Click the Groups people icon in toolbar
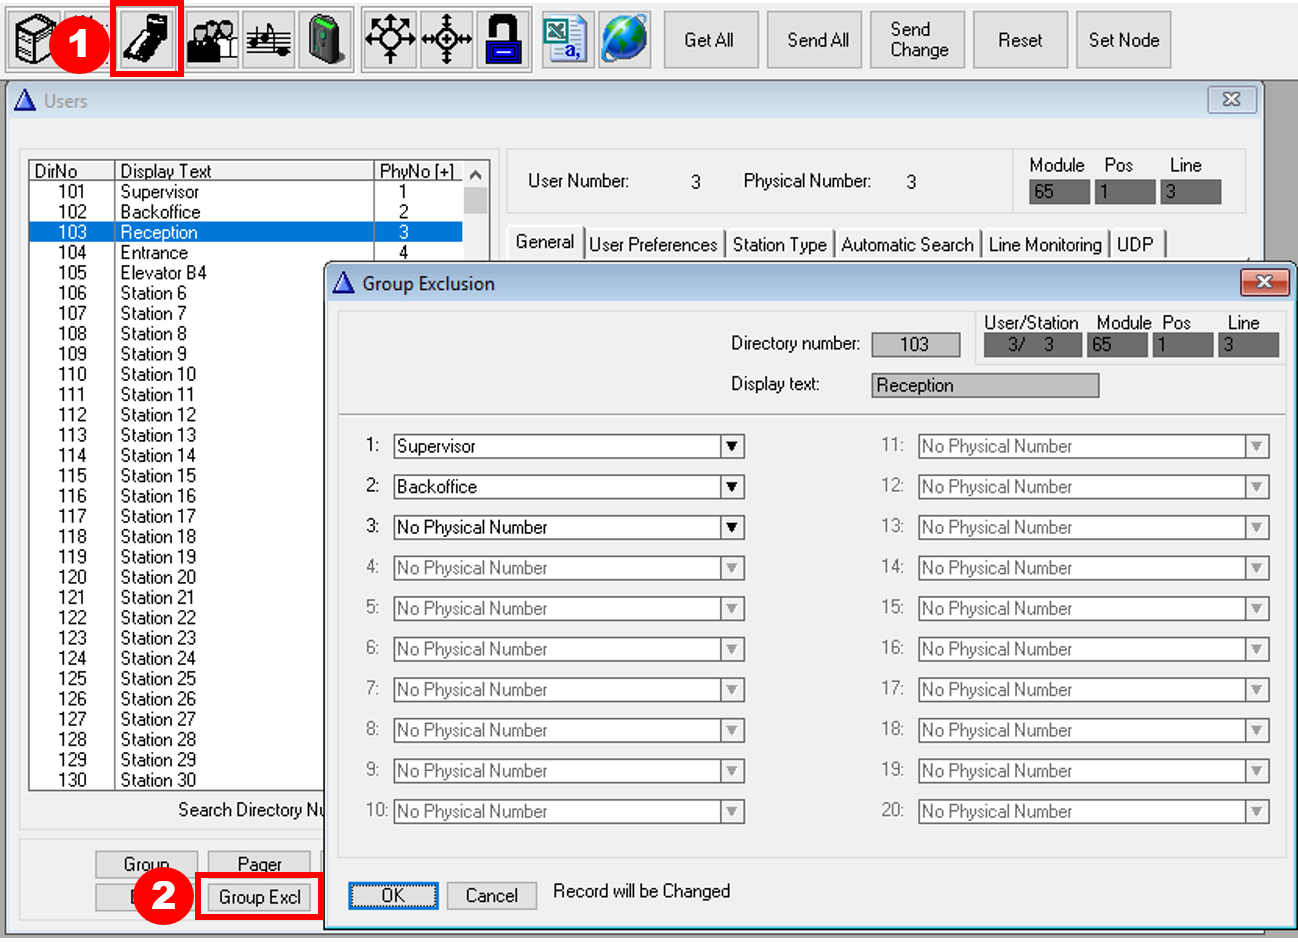 click(213, 40)
